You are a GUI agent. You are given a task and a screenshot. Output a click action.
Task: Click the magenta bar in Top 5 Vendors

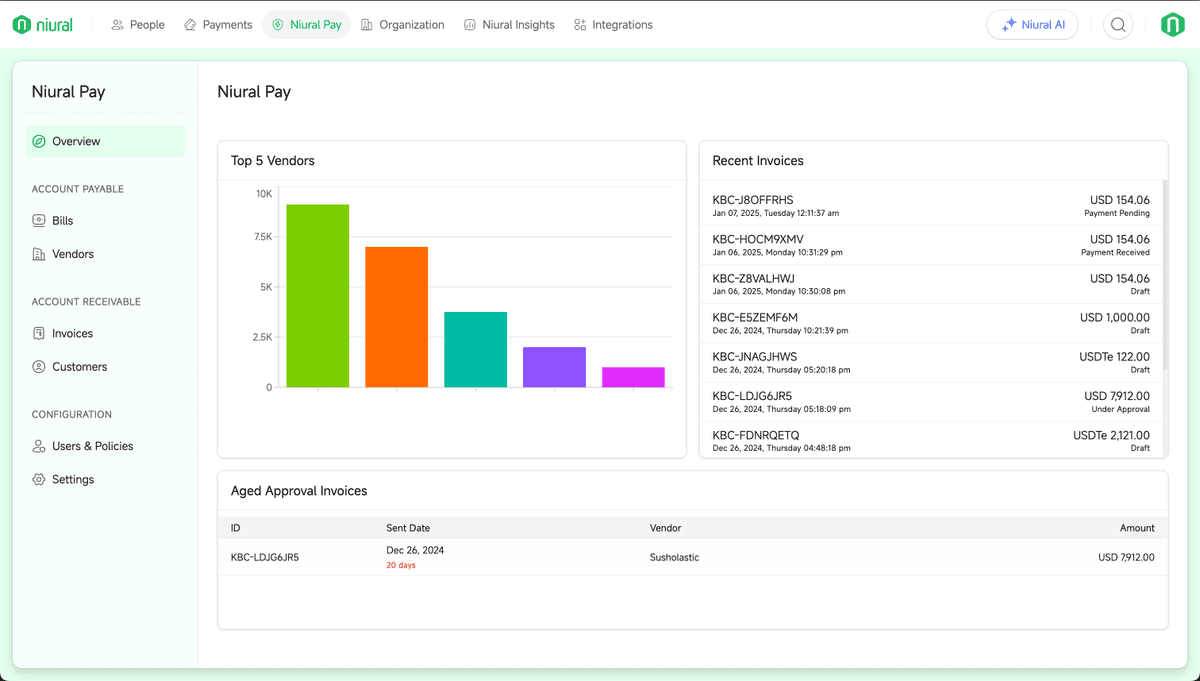pos(633,377)
